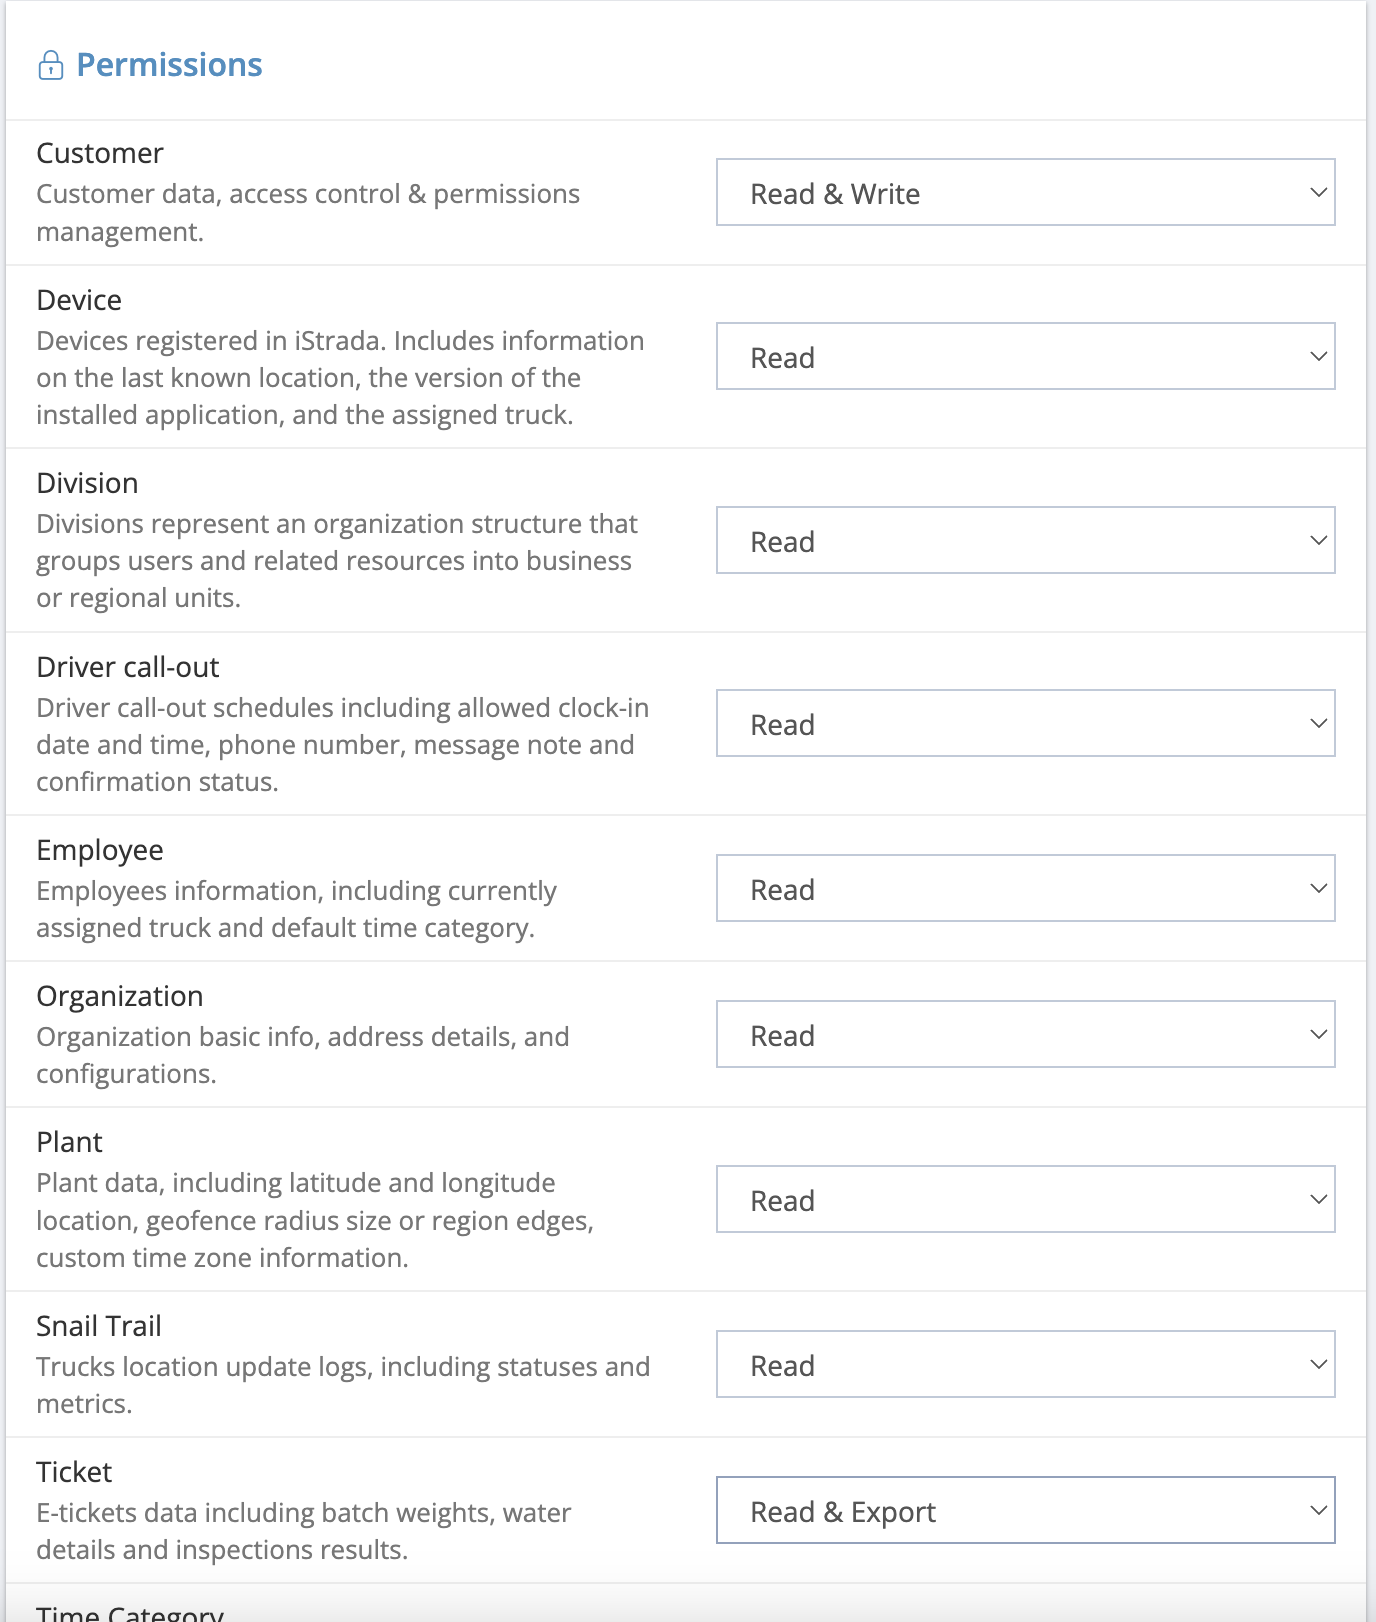Viewport: 1376px width, 1622px height.
Task: Select the Read & Write value for Customer
Action: (x=836, y=193)
